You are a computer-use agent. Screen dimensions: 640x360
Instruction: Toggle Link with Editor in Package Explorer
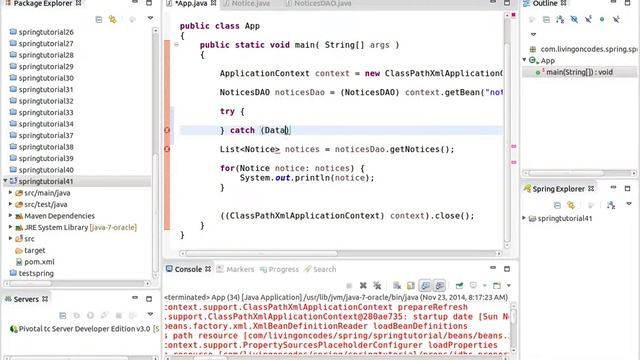click(x=112, y=19)
